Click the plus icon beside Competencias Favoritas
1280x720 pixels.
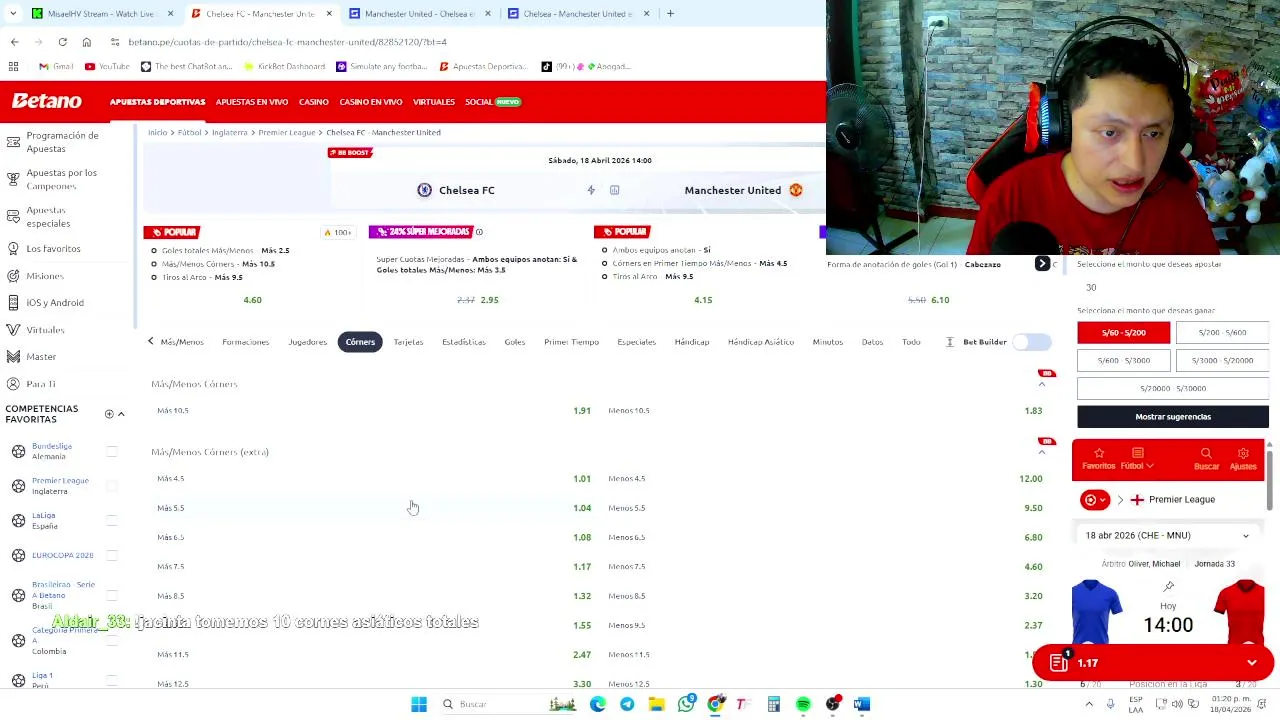(109, 414)
